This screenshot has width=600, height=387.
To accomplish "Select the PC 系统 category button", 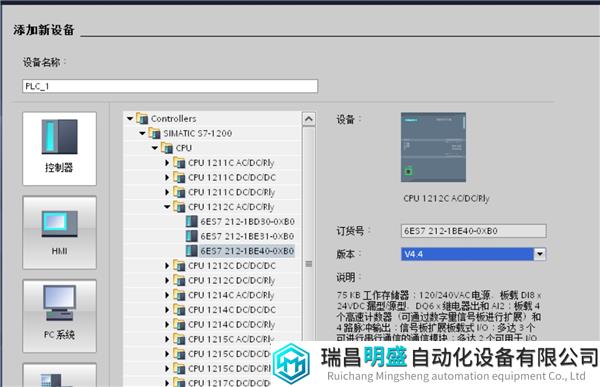I will [59, 316].
